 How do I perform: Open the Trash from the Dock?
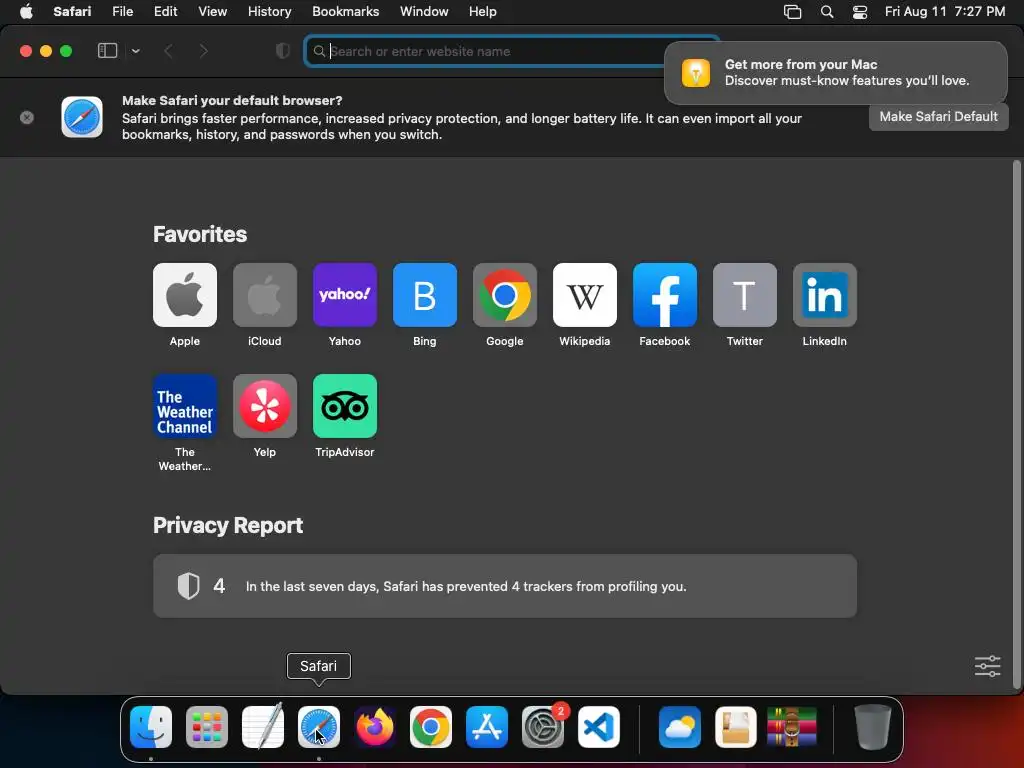[x=872, y=727]
